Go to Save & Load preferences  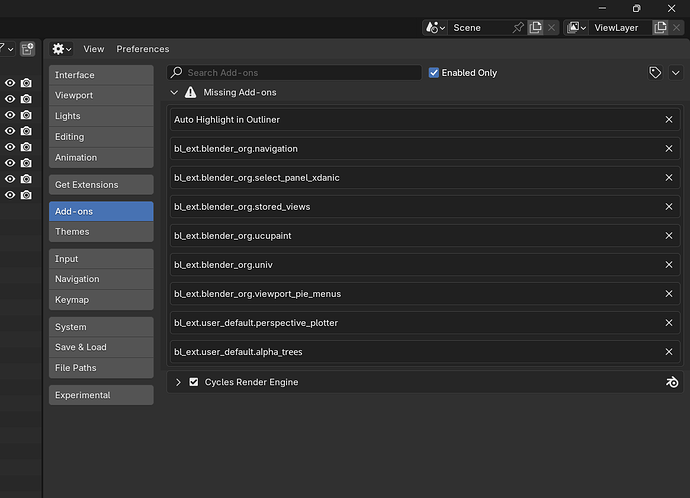point(101,348)
